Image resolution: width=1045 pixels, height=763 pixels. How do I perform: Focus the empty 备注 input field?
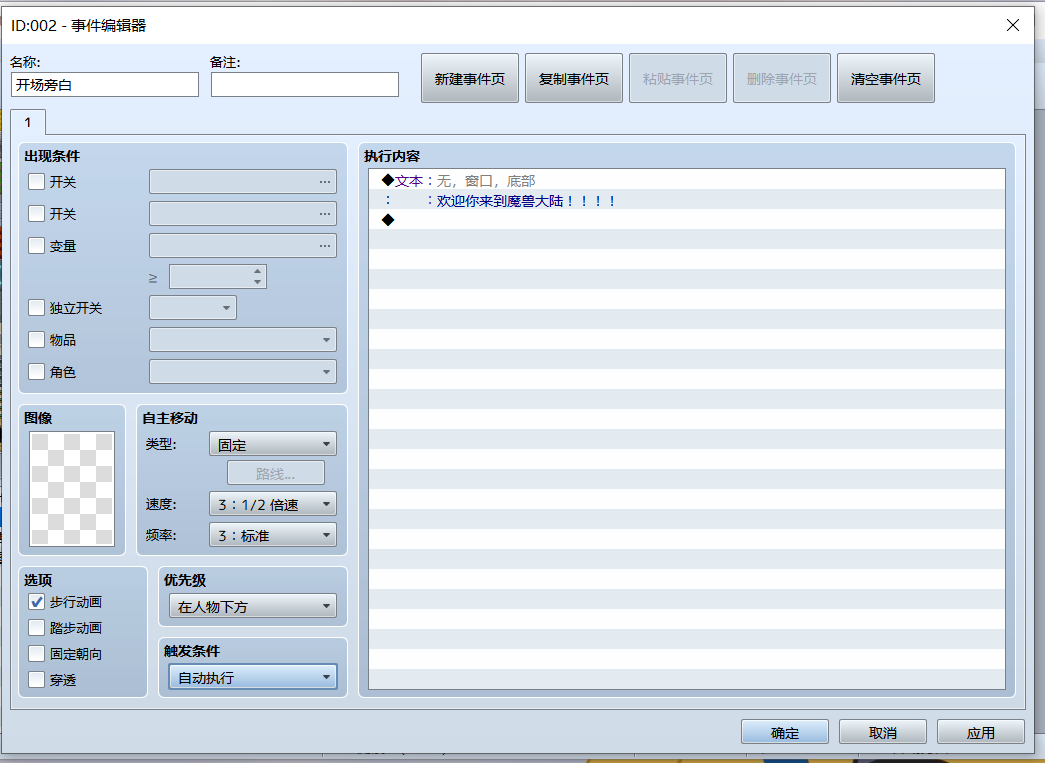[x=305, y=85]
